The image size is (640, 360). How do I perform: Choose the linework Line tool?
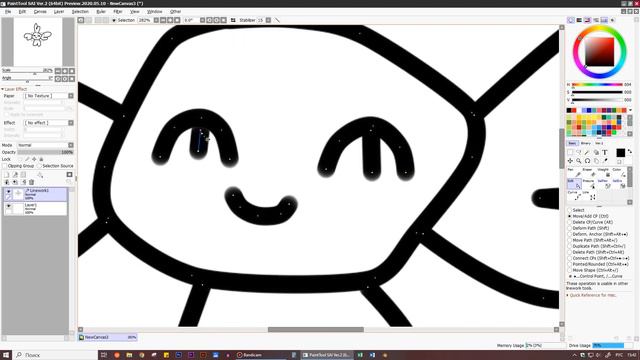pos(589,195)
